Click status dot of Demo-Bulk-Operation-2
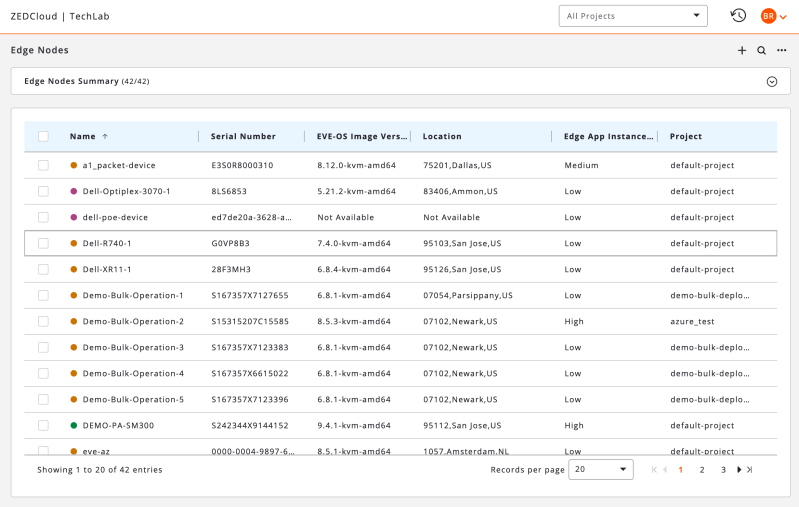This screenshot has width=799, height=507. 73,321
